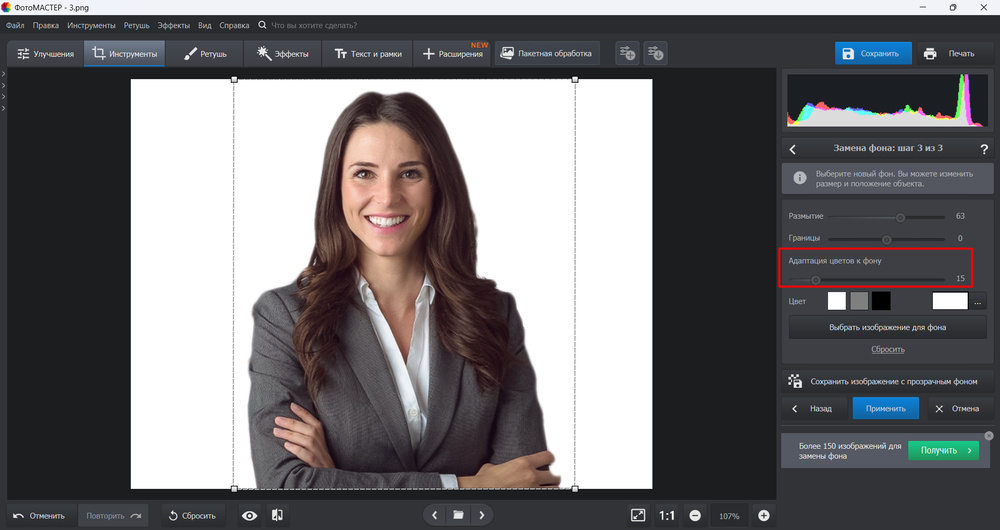Fit image to screen icon
Image resolution: width=1000 pixels, height=530 pixels.
pyautogui.click(x=638, y=515)
